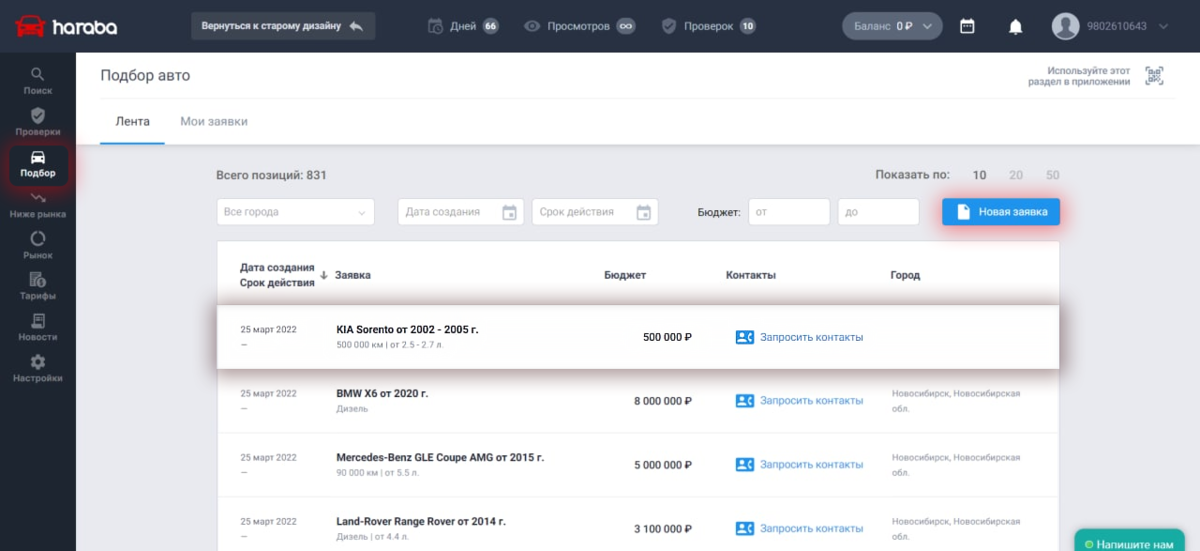Toggle date sort arrow in table header
1200x551 pixels.
pos(324,275)
